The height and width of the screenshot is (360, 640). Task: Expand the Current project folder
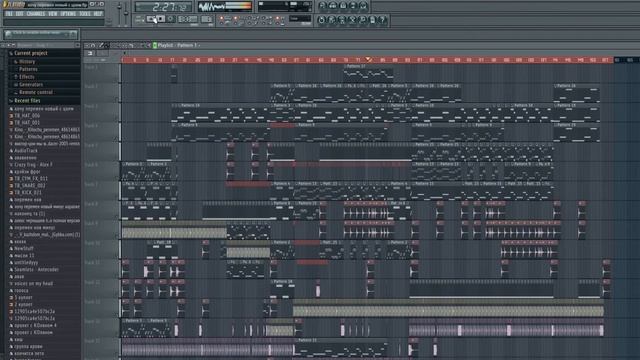pyautogui.click(x=31, y=53)
